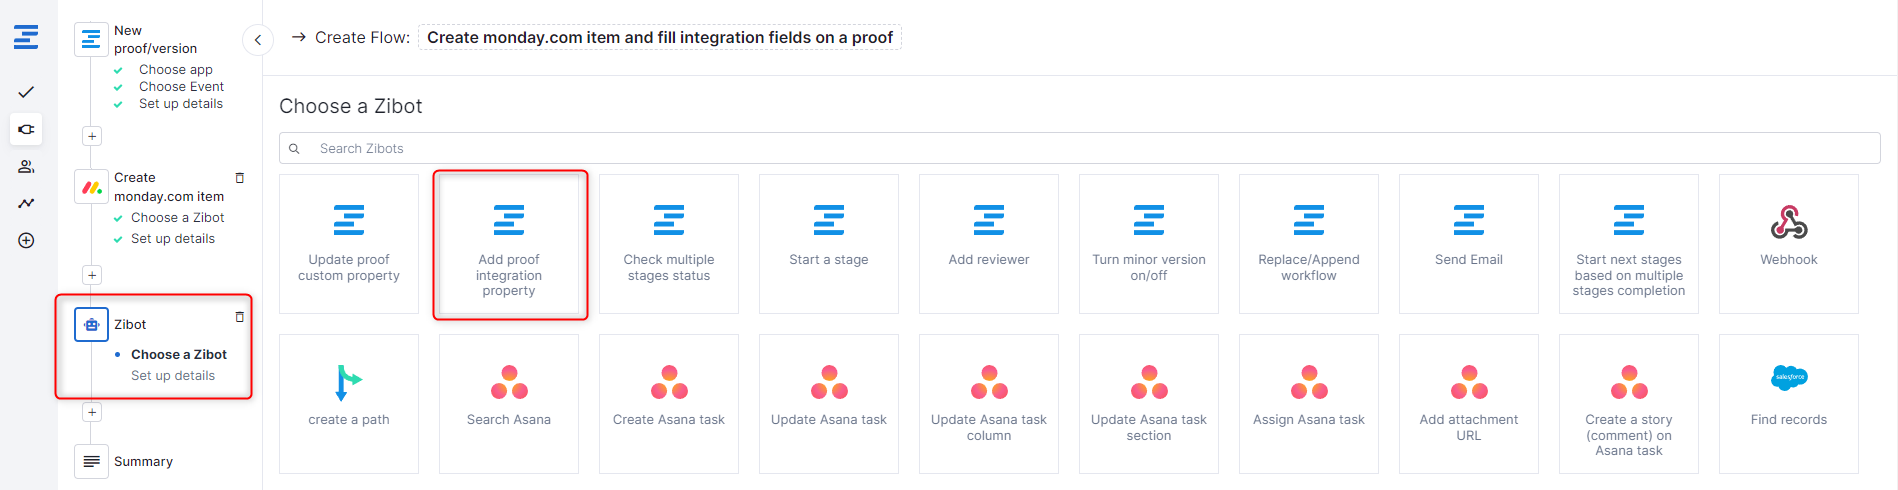Choose the Webhook Zibot tile

(x=1788, y=243)
